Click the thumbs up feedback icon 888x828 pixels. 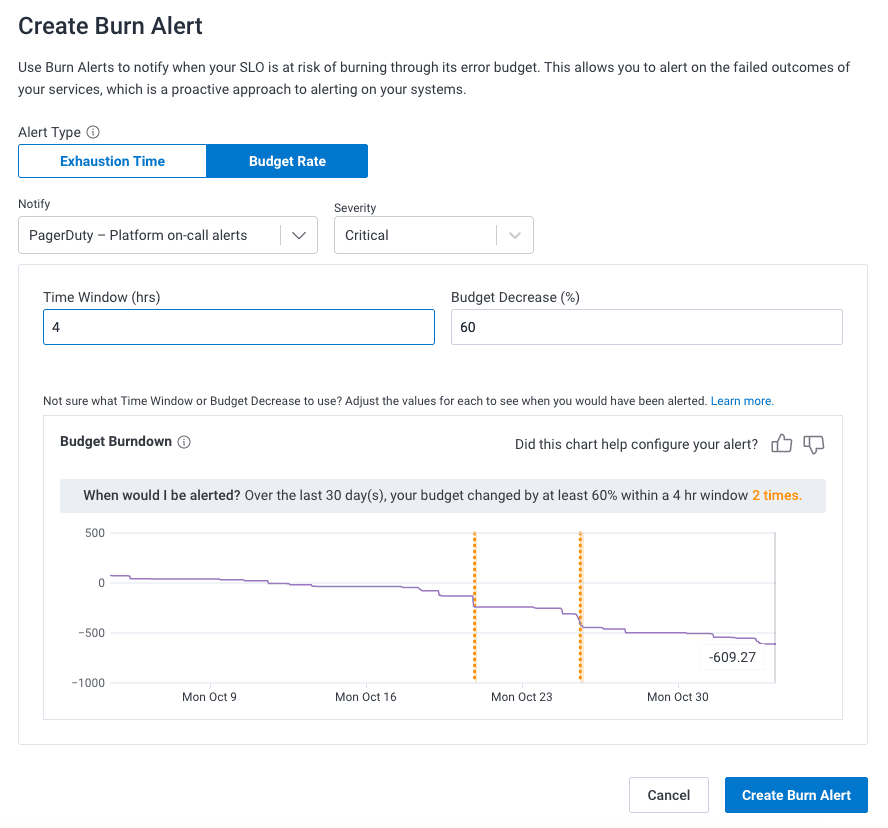pos(782,444)
